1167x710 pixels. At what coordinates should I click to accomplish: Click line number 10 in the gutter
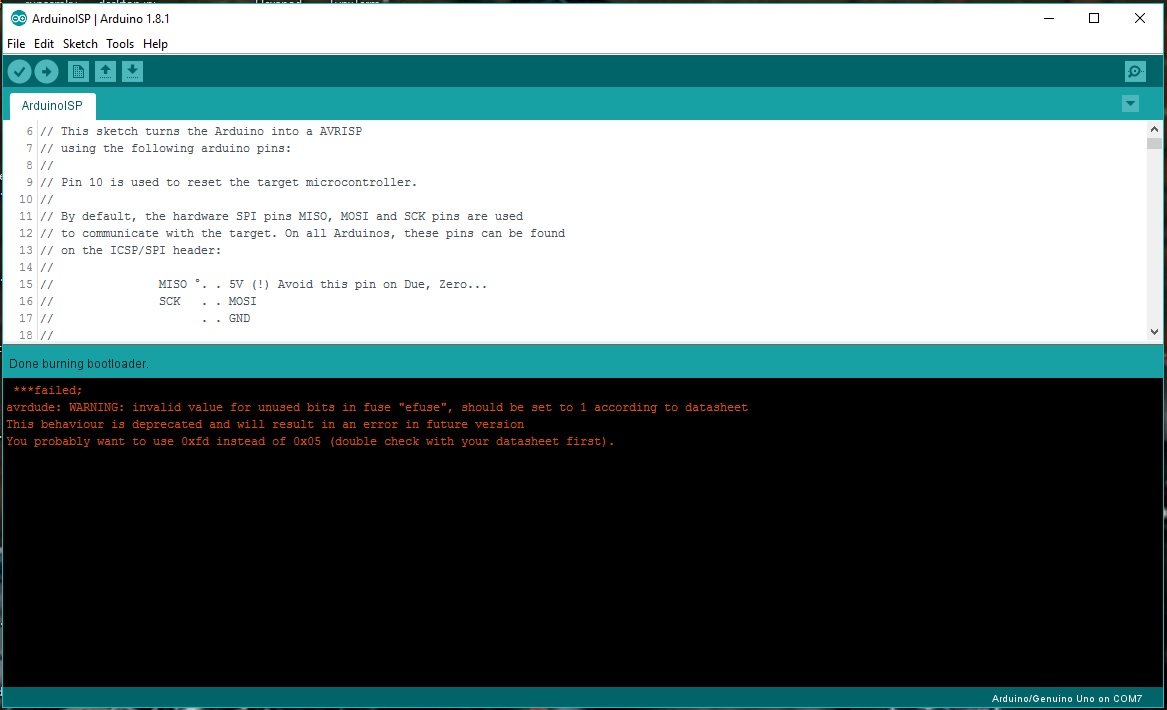click(25, 199)
